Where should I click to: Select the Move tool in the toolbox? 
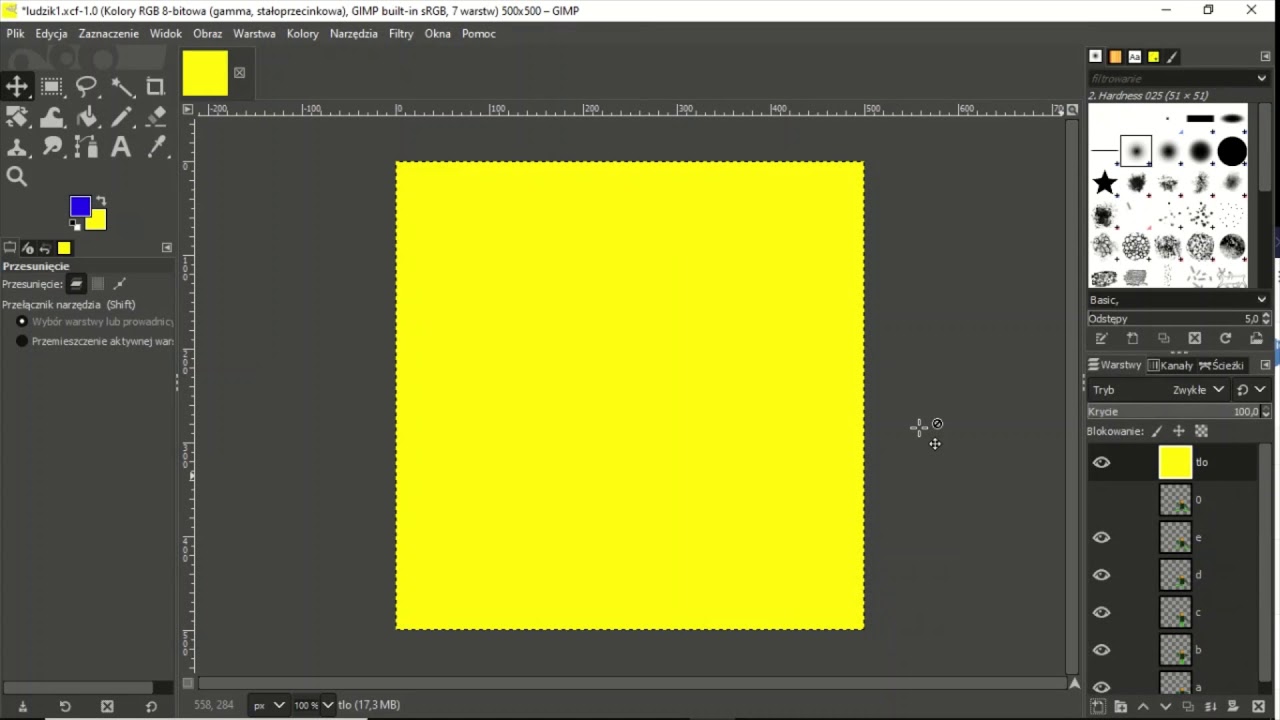(x=17, y=86)
